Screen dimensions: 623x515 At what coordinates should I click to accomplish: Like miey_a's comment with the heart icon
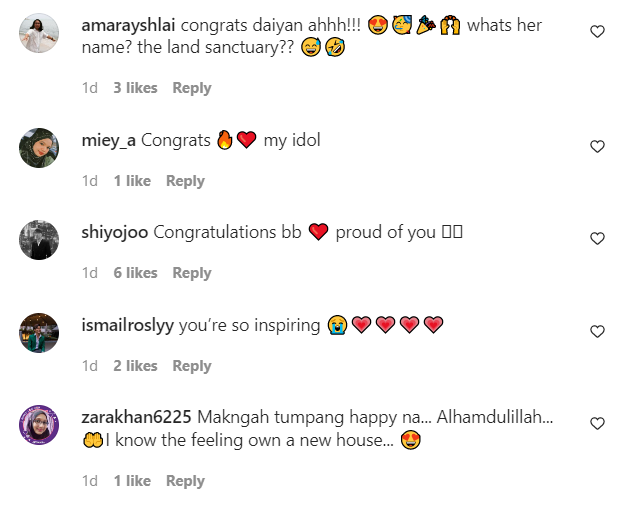tap(597, 147)
